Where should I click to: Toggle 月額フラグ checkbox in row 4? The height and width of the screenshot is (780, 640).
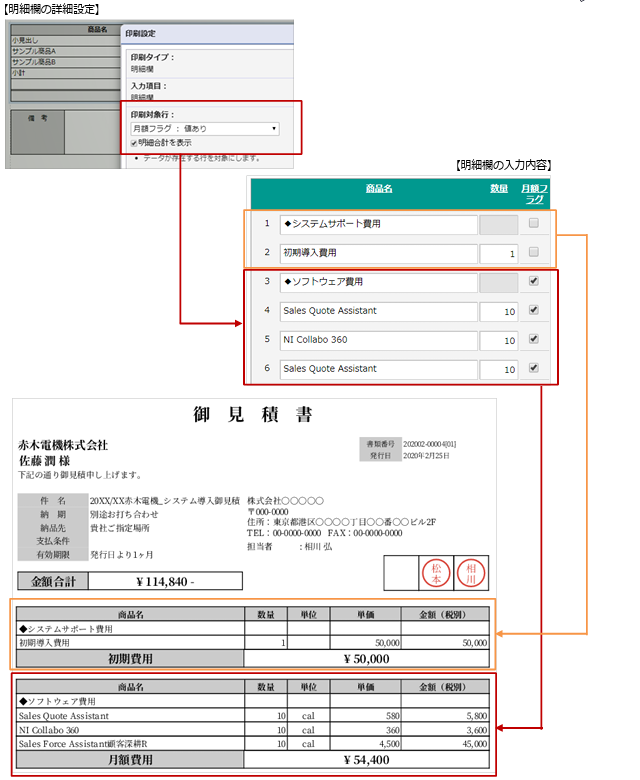coord(534,310)
